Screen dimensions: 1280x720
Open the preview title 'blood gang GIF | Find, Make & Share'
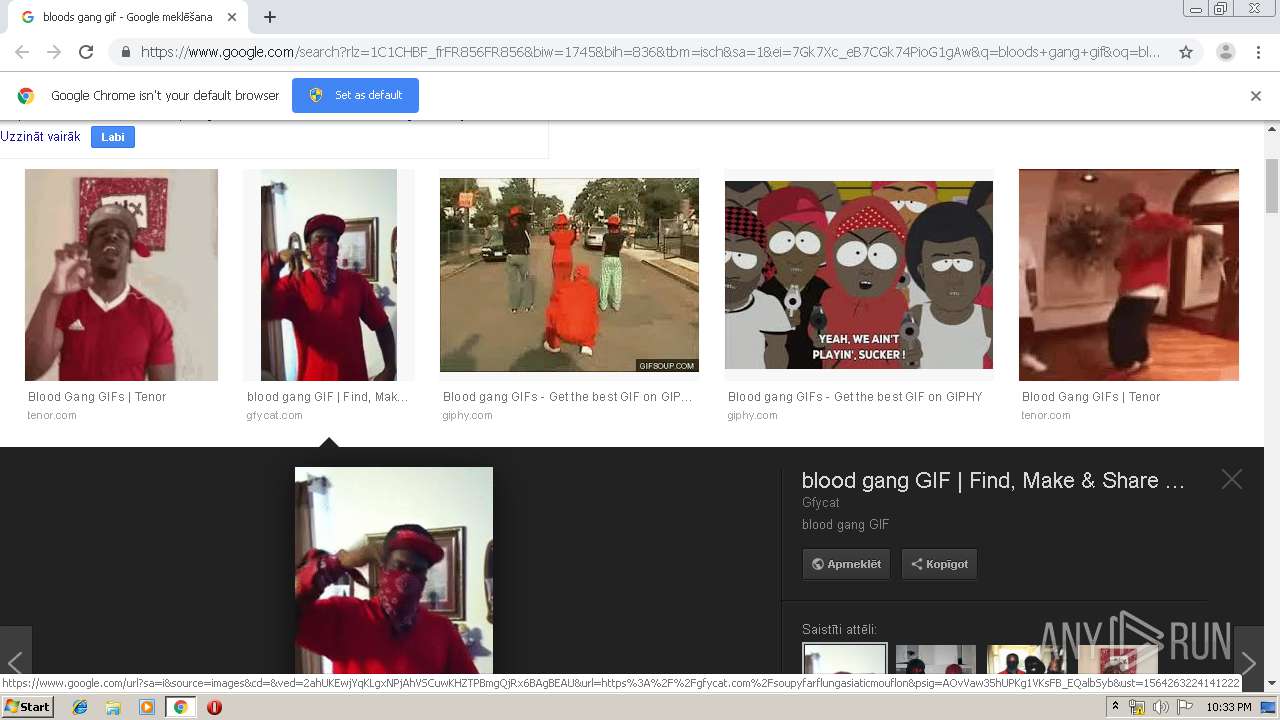(x=993, y=481)
